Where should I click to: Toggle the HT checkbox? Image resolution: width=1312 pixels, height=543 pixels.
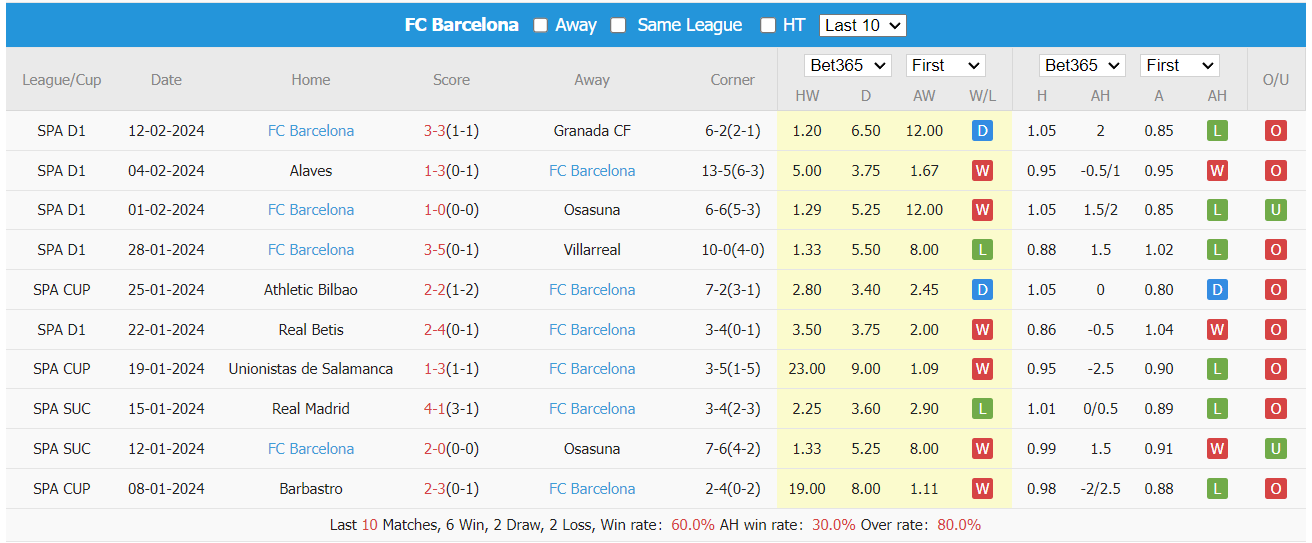pos(768,25)
